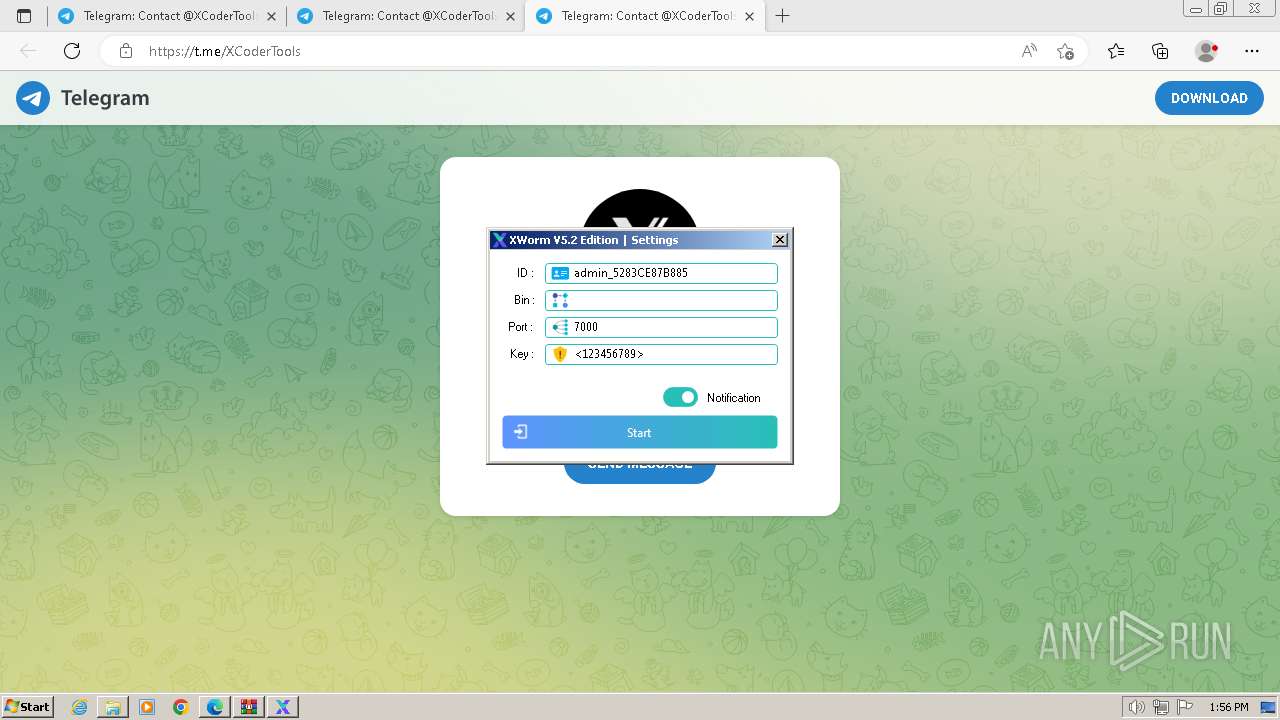The width and height of the screenshot is (1280, 720).
Task: Click the XWorm taskbar icon
Action: 282,707
